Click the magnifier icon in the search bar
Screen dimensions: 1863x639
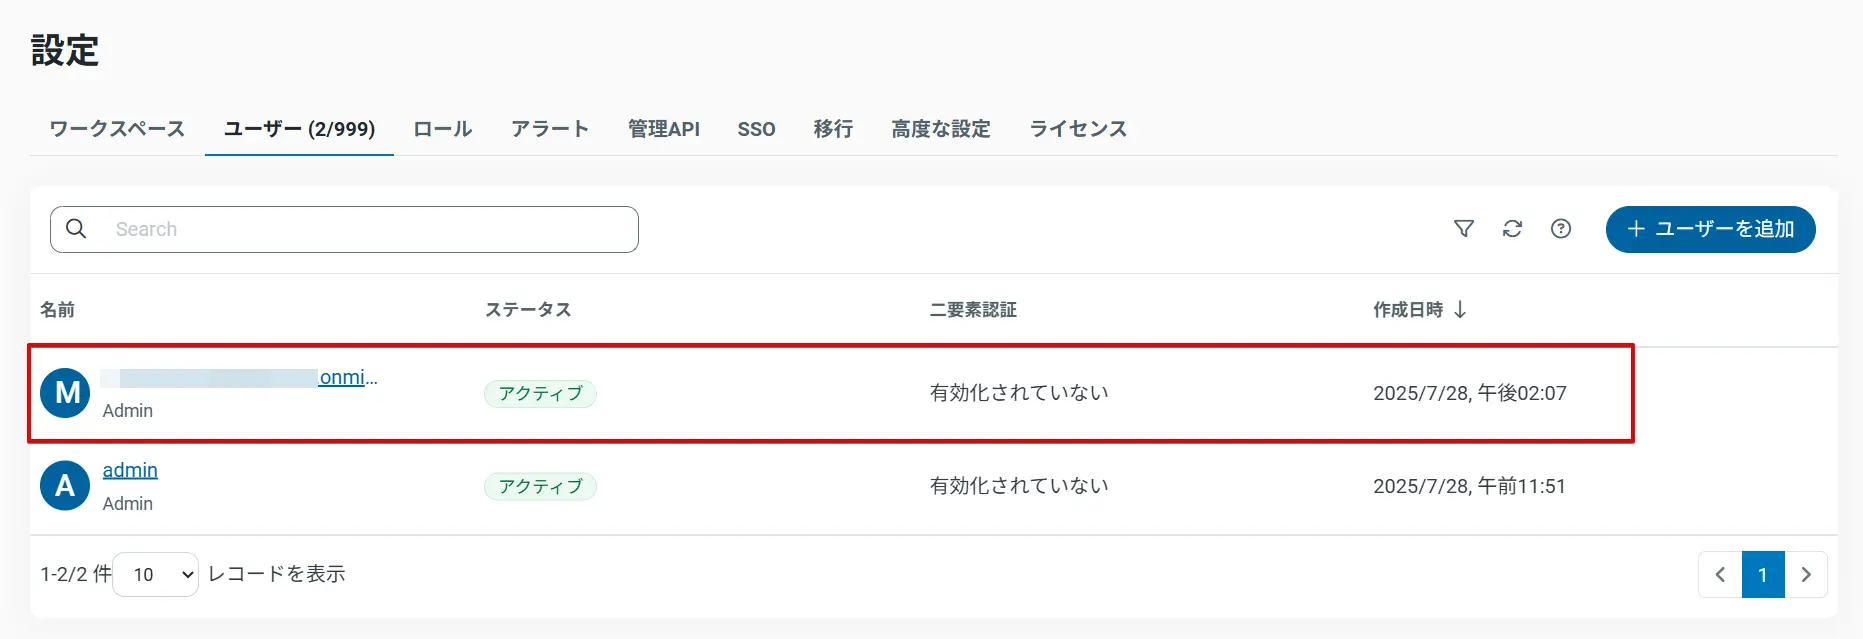(76, 229)
